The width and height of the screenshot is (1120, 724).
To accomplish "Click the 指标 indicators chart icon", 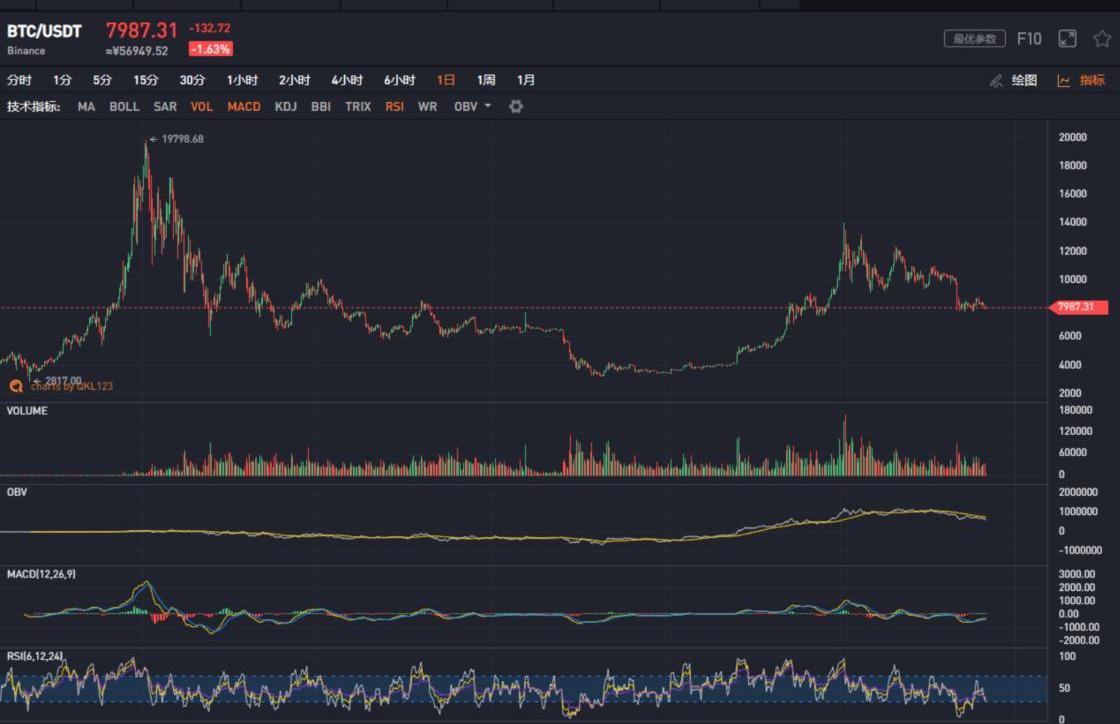I will pos(1064,80).
